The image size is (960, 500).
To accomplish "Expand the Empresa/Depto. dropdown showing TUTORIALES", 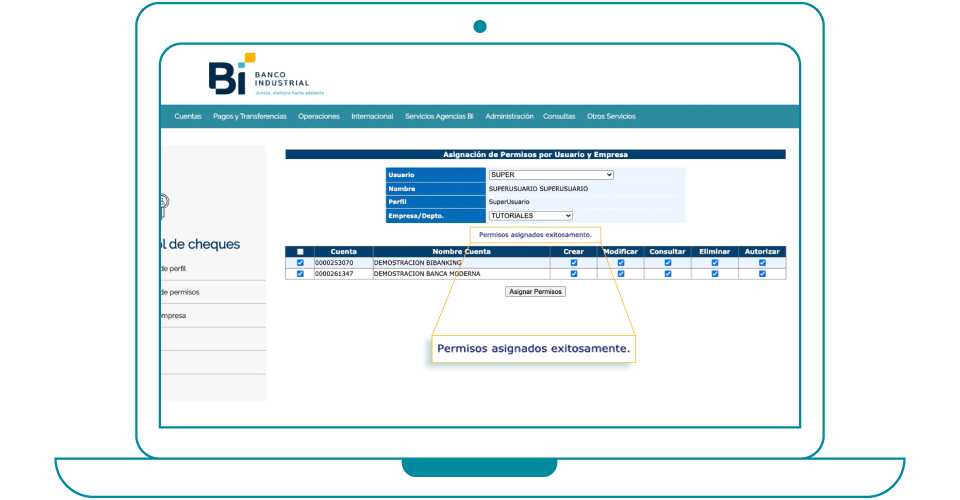I will click(530, 215).
